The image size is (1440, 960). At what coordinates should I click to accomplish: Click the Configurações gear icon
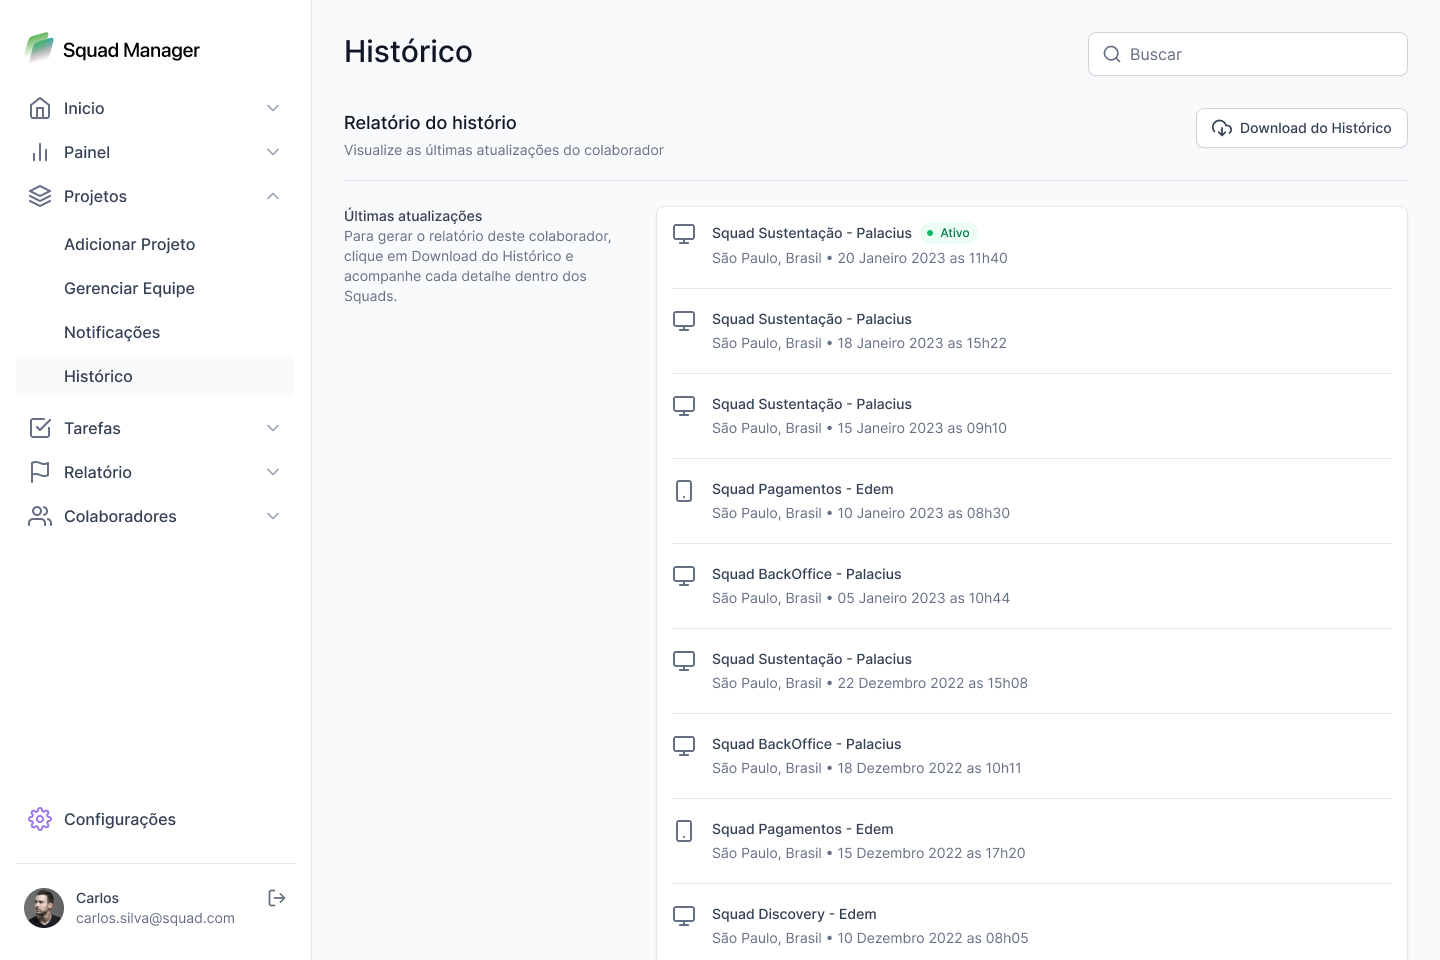pyautogui.click(x=40, y=819)
